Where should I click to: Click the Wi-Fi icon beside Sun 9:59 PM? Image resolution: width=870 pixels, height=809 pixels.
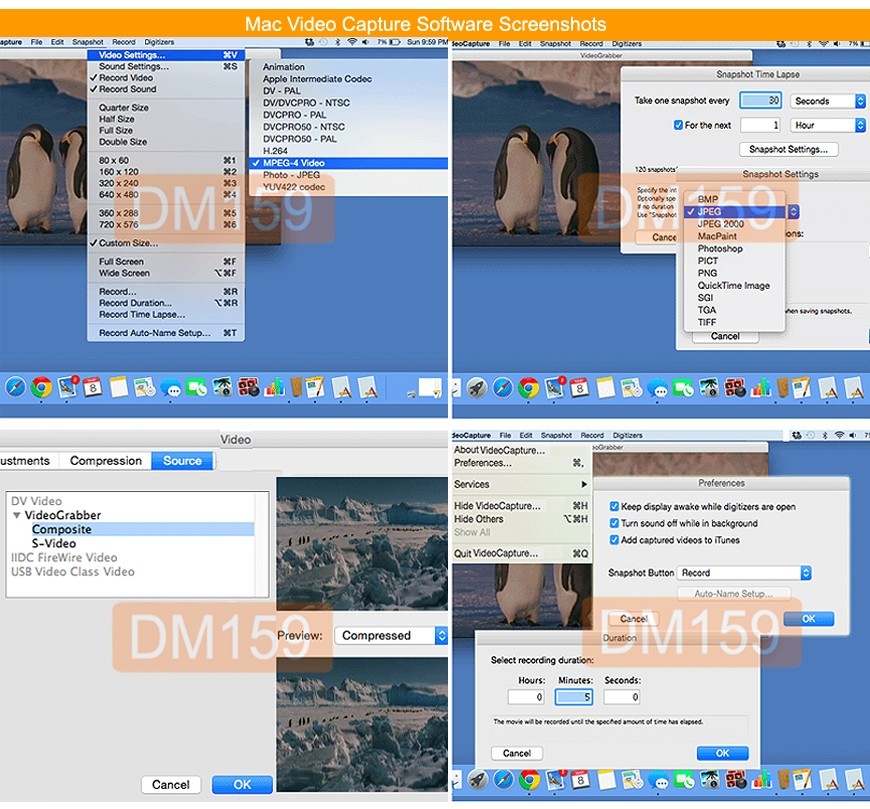352,42
